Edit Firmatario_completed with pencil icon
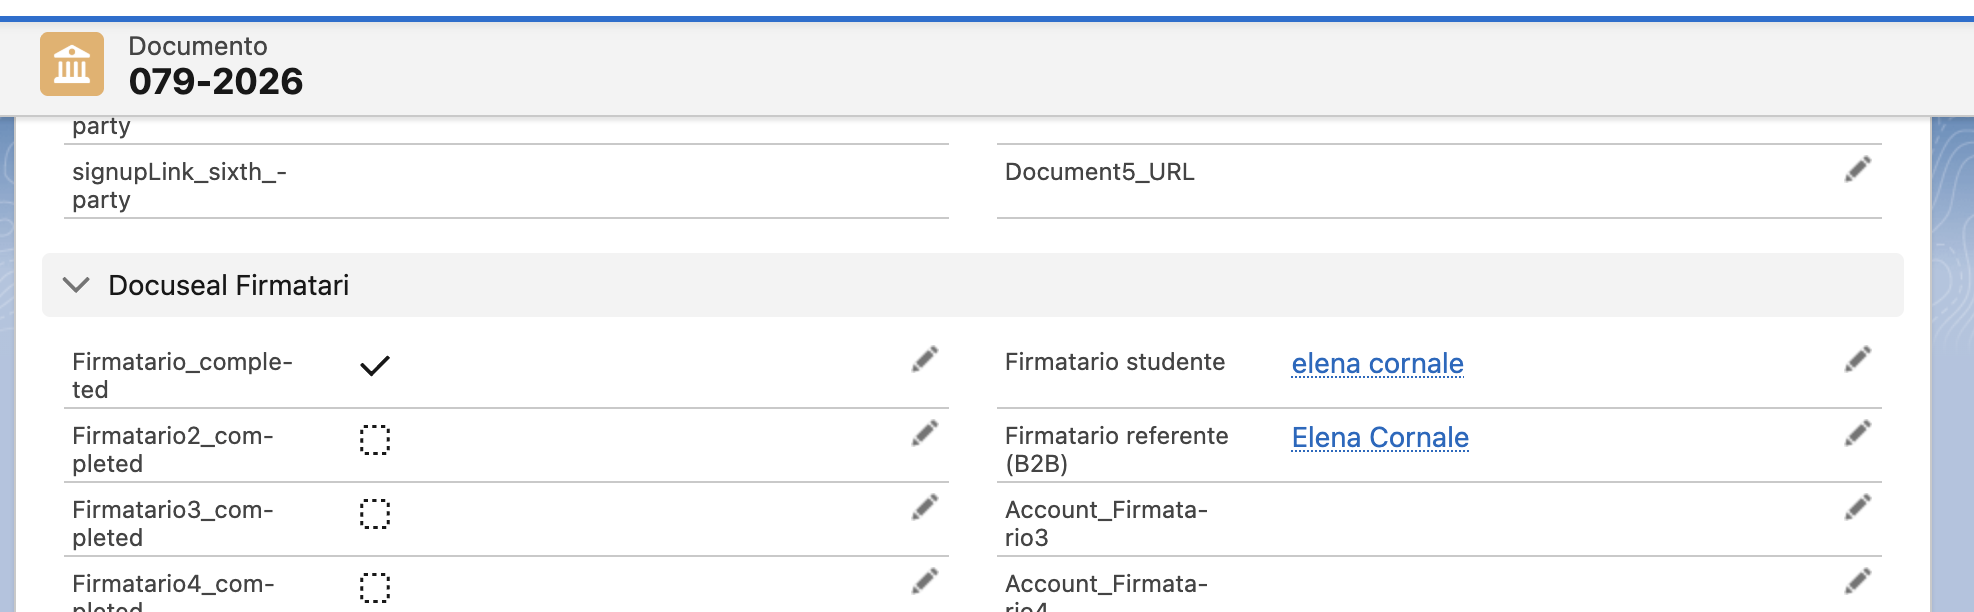The height and width of the screenshot is (612, 1974). pos(925,360)
